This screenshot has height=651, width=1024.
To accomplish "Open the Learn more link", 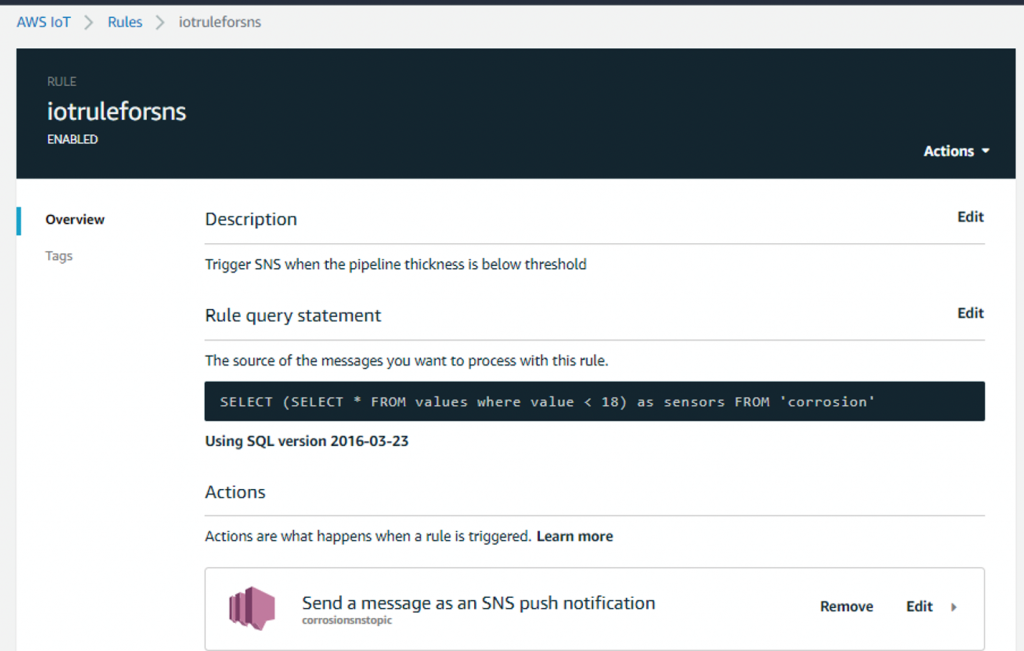I will pos(575,537).
